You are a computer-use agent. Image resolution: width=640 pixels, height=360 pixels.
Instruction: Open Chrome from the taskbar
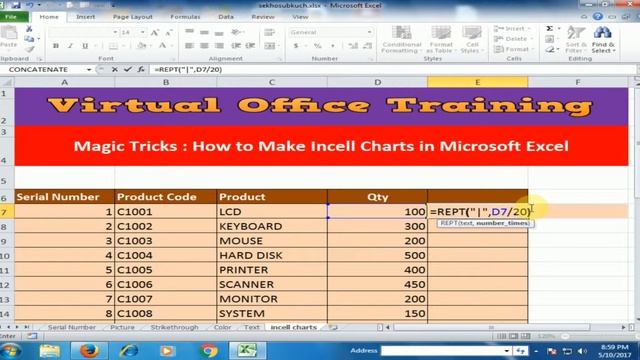[209, 351]
